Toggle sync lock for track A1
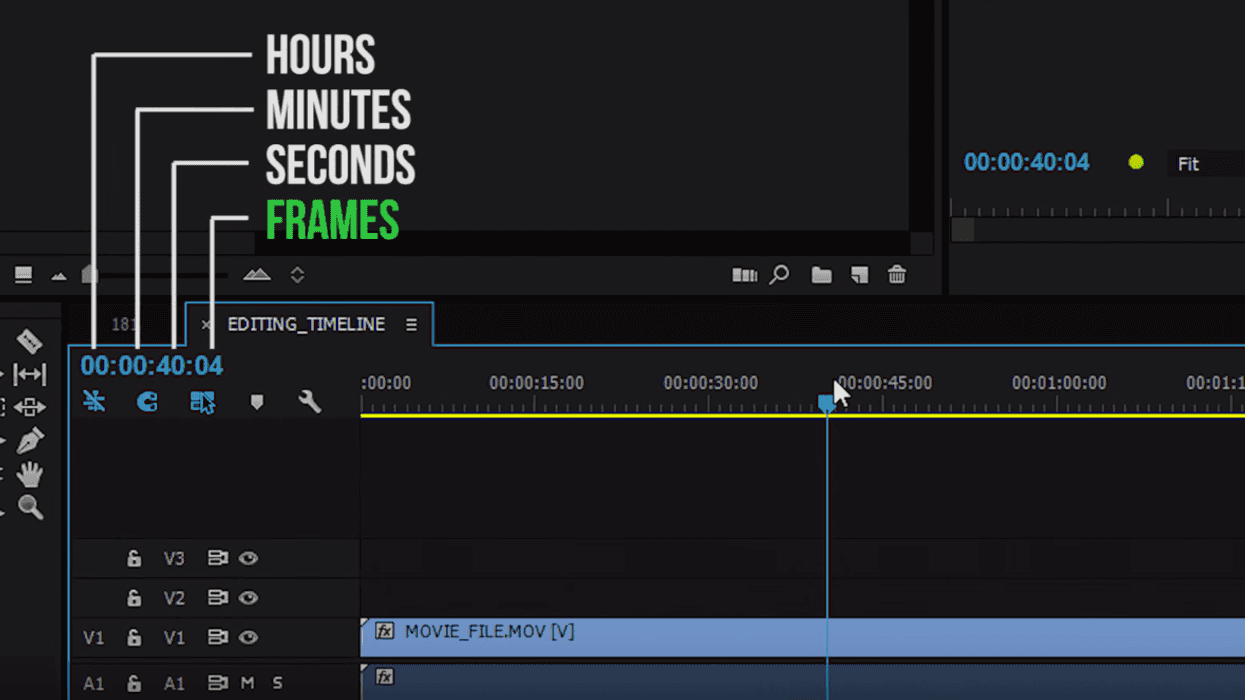This screenshot has height=700, width=1245. tap(217, 683)
